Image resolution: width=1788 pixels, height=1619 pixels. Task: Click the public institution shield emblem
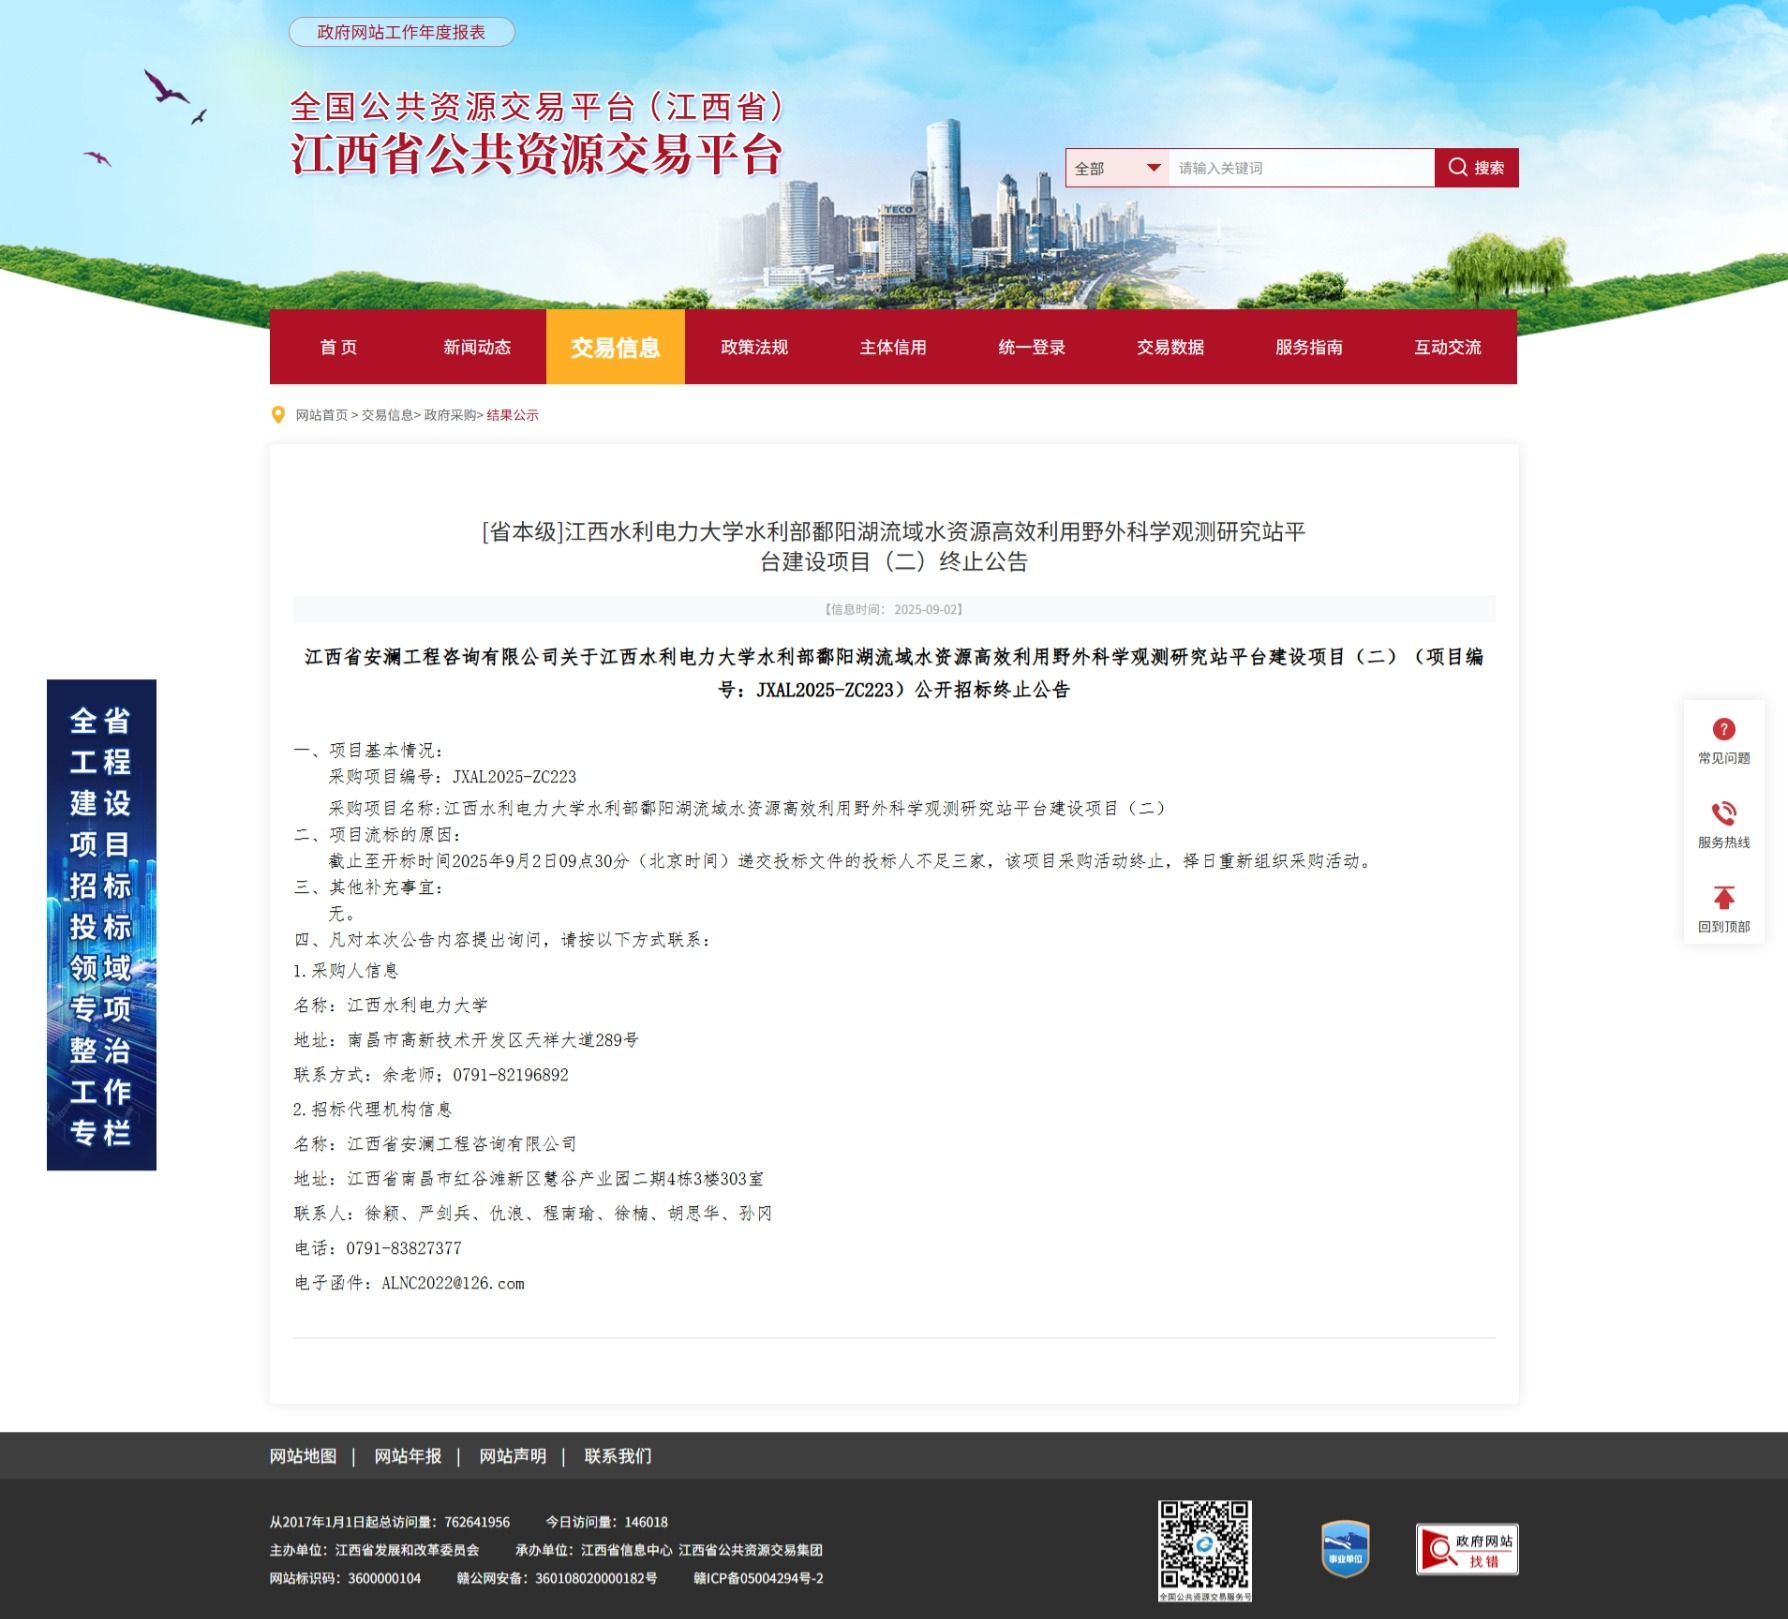click(1345, 1549)
